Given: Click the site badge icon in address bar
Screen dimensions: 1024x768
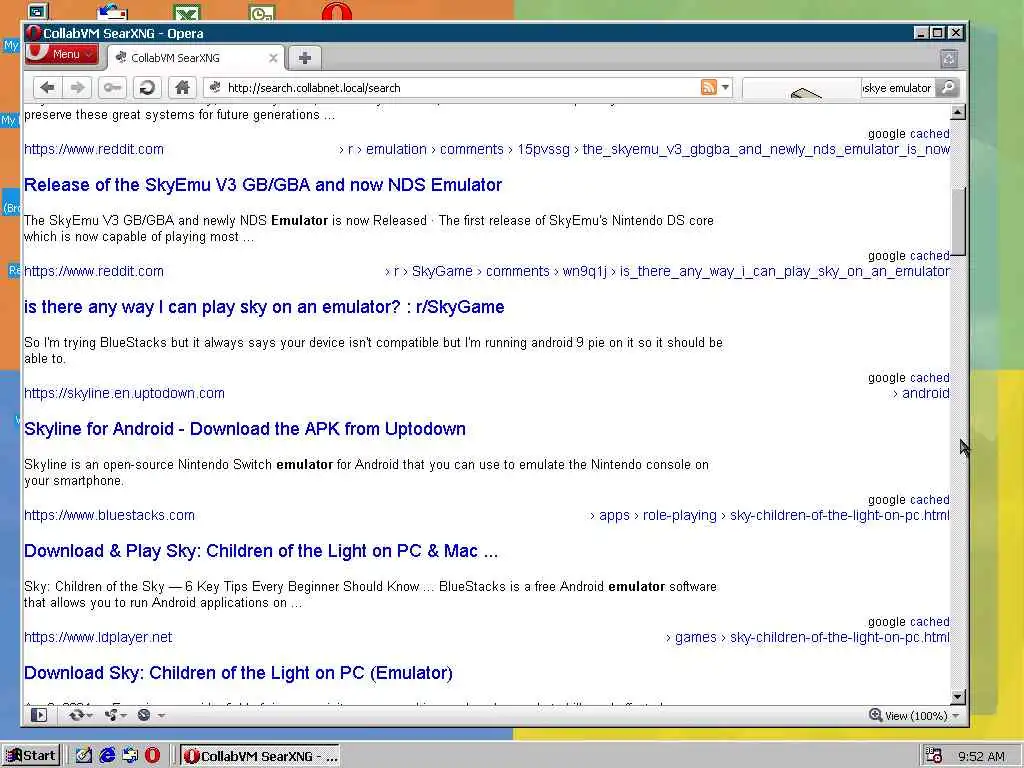Looking at the screenshot, I should pos(214,88).
